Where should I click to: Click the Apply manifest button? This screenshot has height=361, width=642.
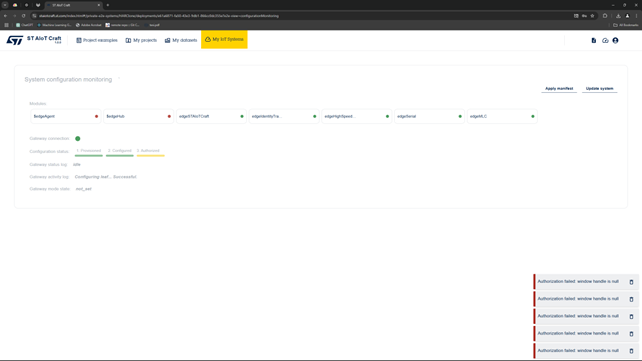point(559,88)
